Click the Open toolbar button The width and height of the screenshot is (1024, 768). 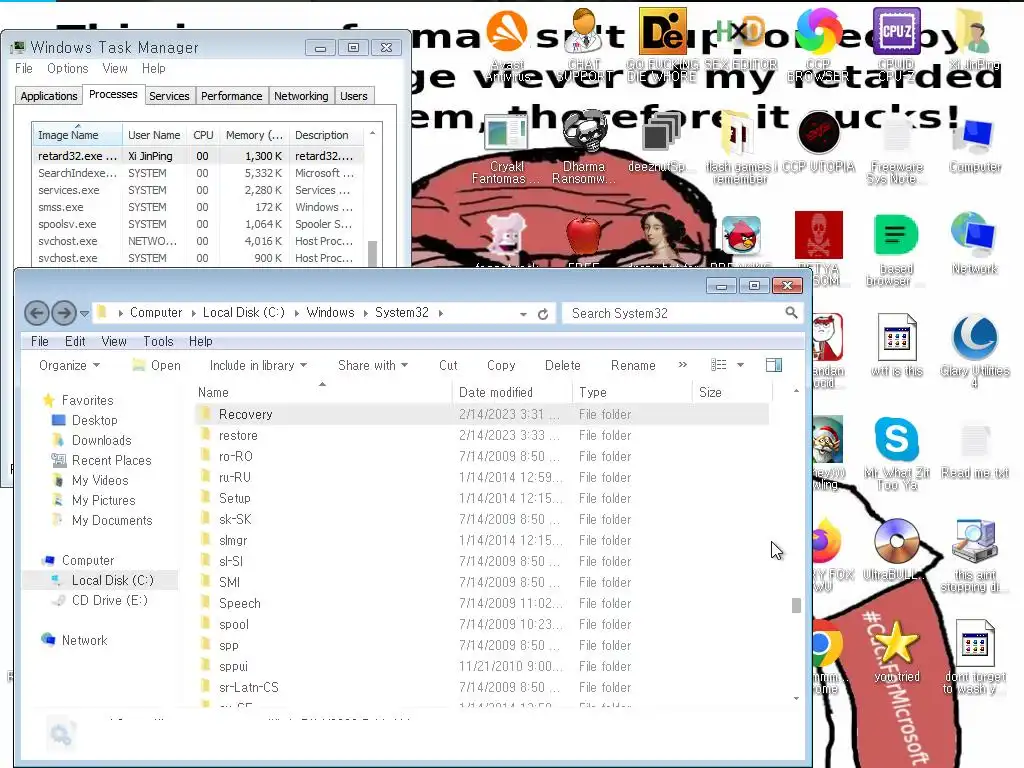pos(157,366)
